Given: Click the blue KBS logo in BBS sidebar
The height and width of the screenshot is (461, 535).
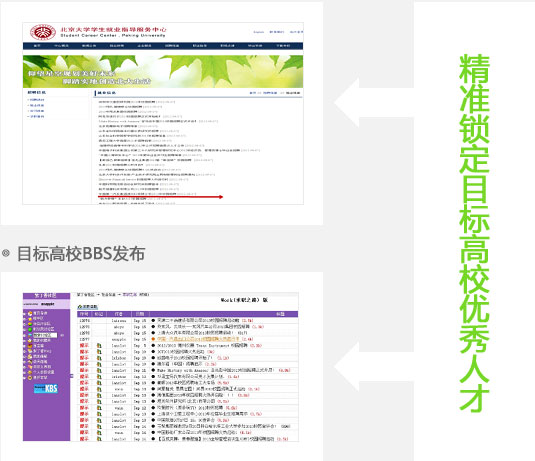Looking at the screenshot, I should click(46, 389).
